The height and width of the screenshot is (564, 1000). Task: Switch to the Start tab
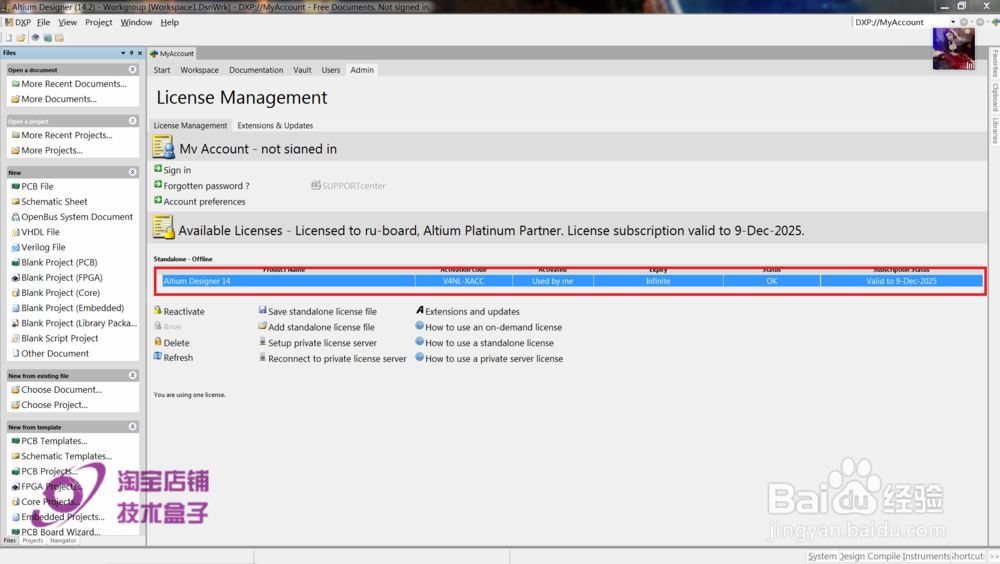pyautogui.click(x=162, y=70)
